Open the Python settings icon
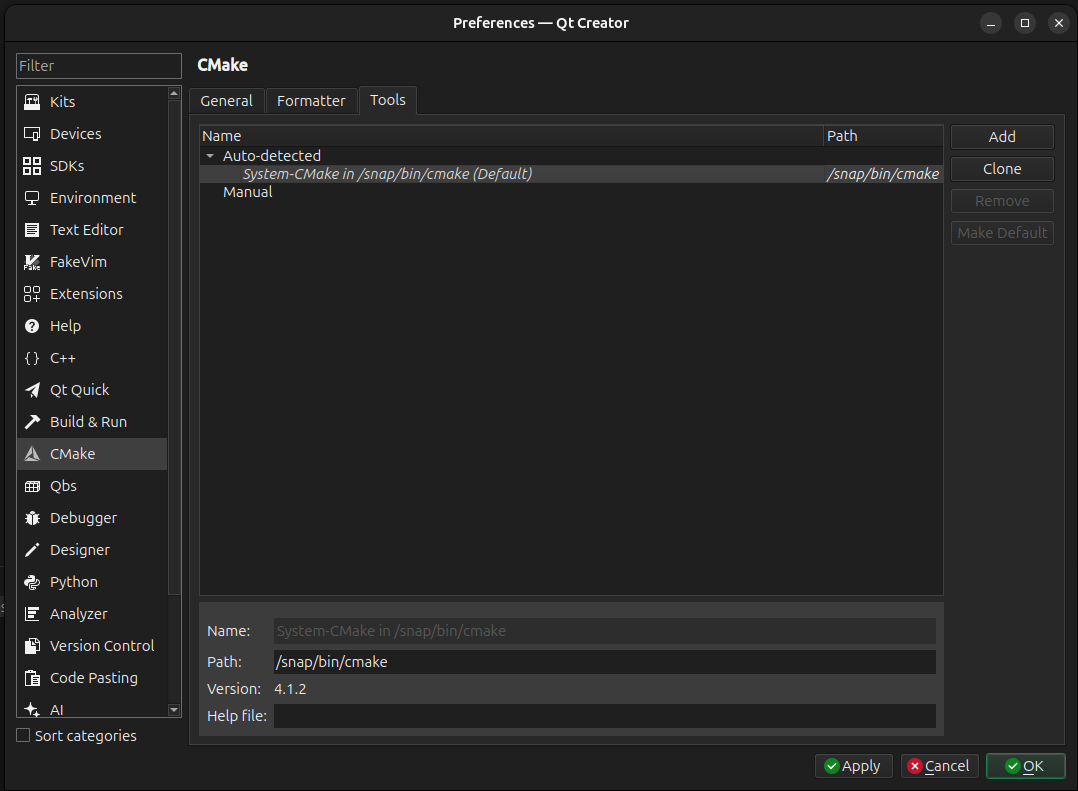 pos(32,582)
